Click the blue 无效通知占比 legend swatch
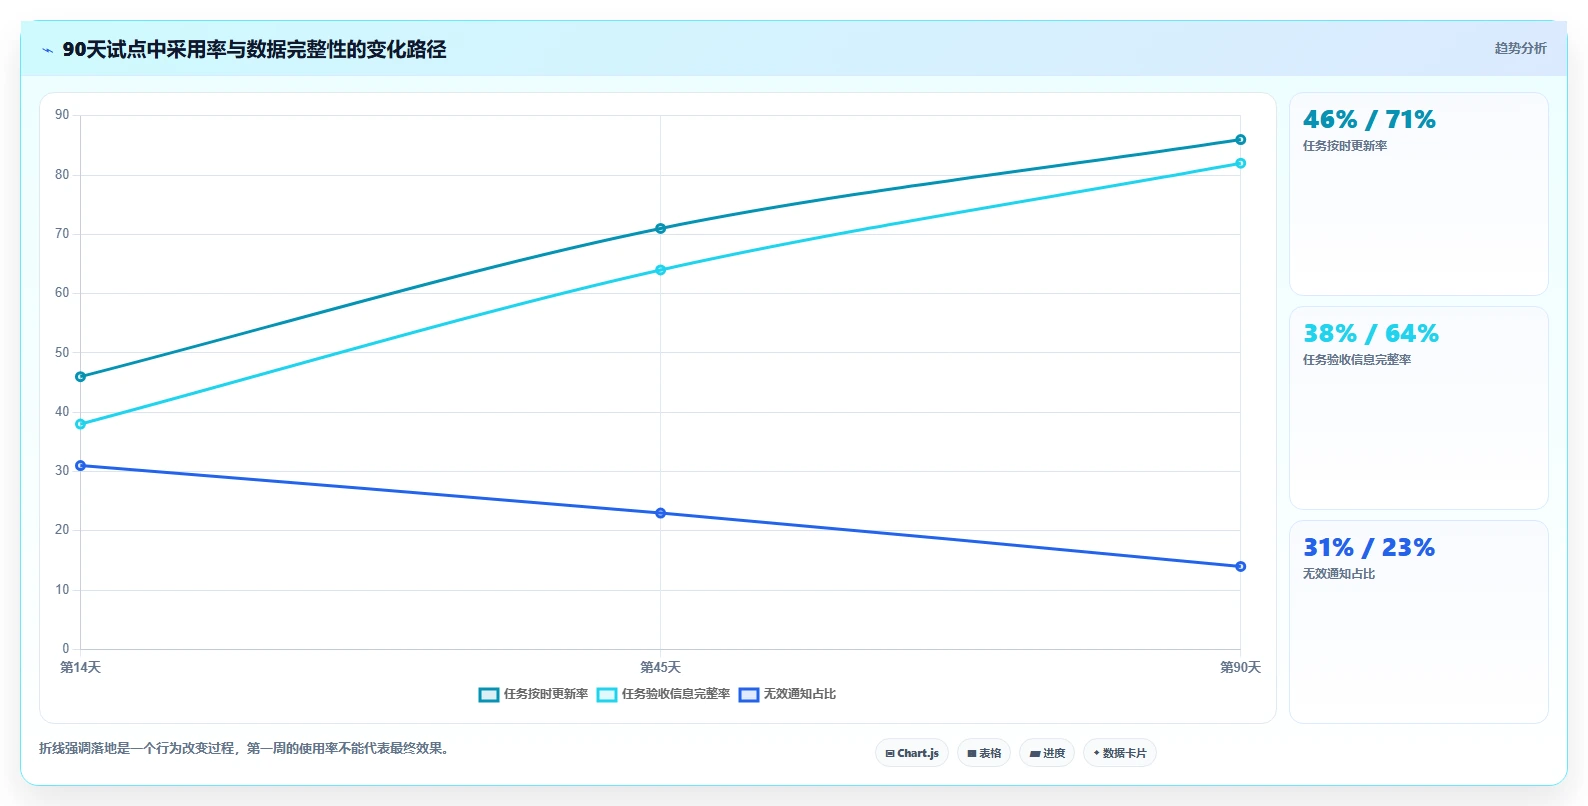Image resolution: width=1588 pixels, height=806 pixels. click(749, 695)
